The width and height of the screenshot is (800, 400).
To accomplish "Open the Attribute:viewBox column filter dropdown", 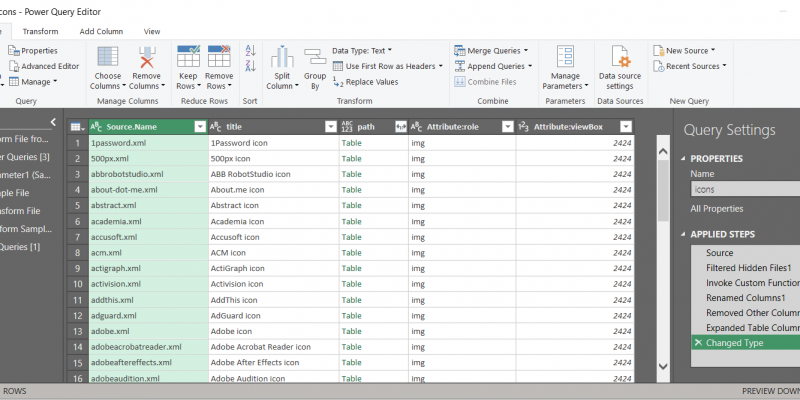I will 626,127.
